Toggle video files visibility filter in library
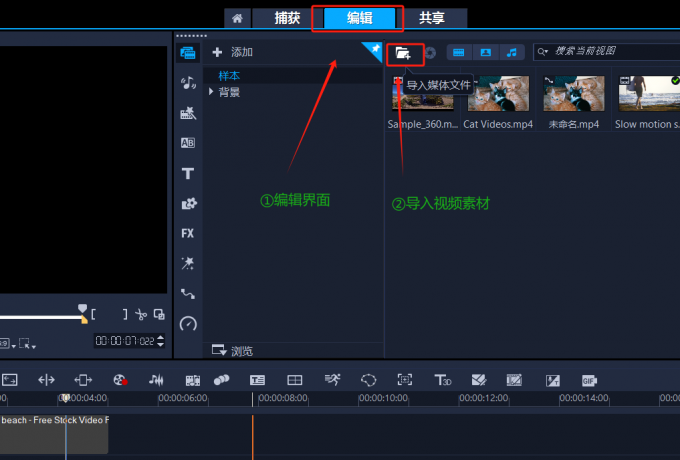680x460 pixels. coord(458,52)
